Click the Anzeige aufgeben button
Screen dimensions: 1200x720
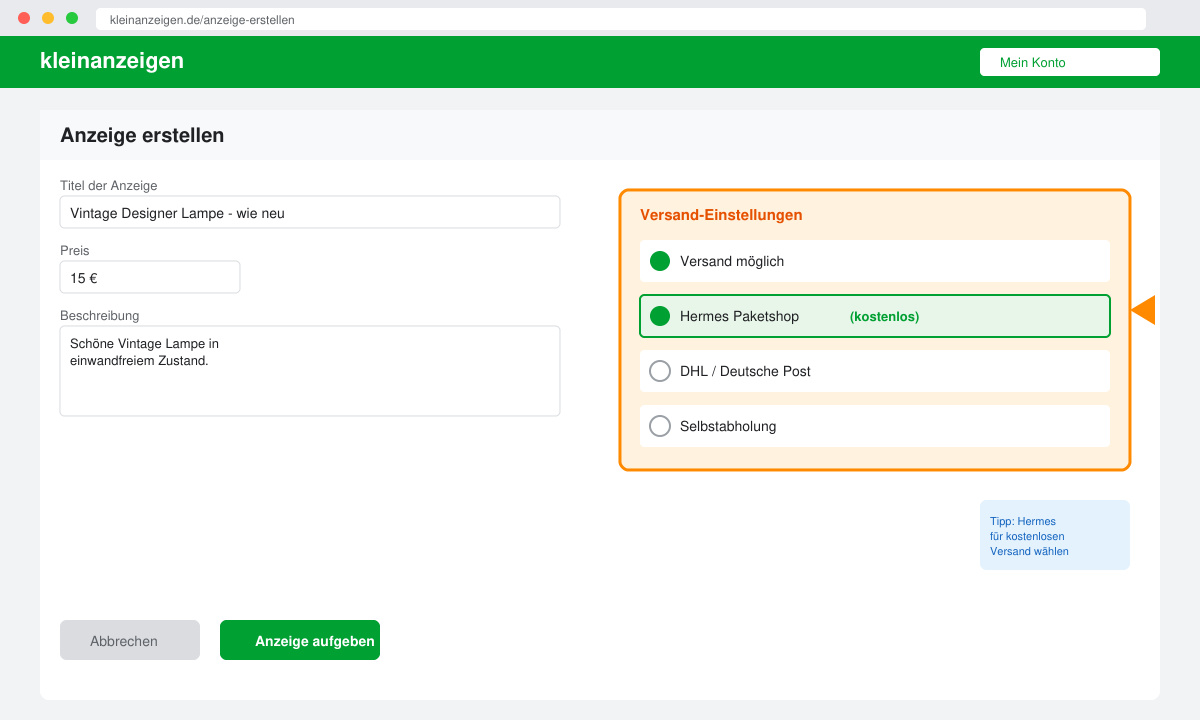pyautogui.click(x=300, y=640)
